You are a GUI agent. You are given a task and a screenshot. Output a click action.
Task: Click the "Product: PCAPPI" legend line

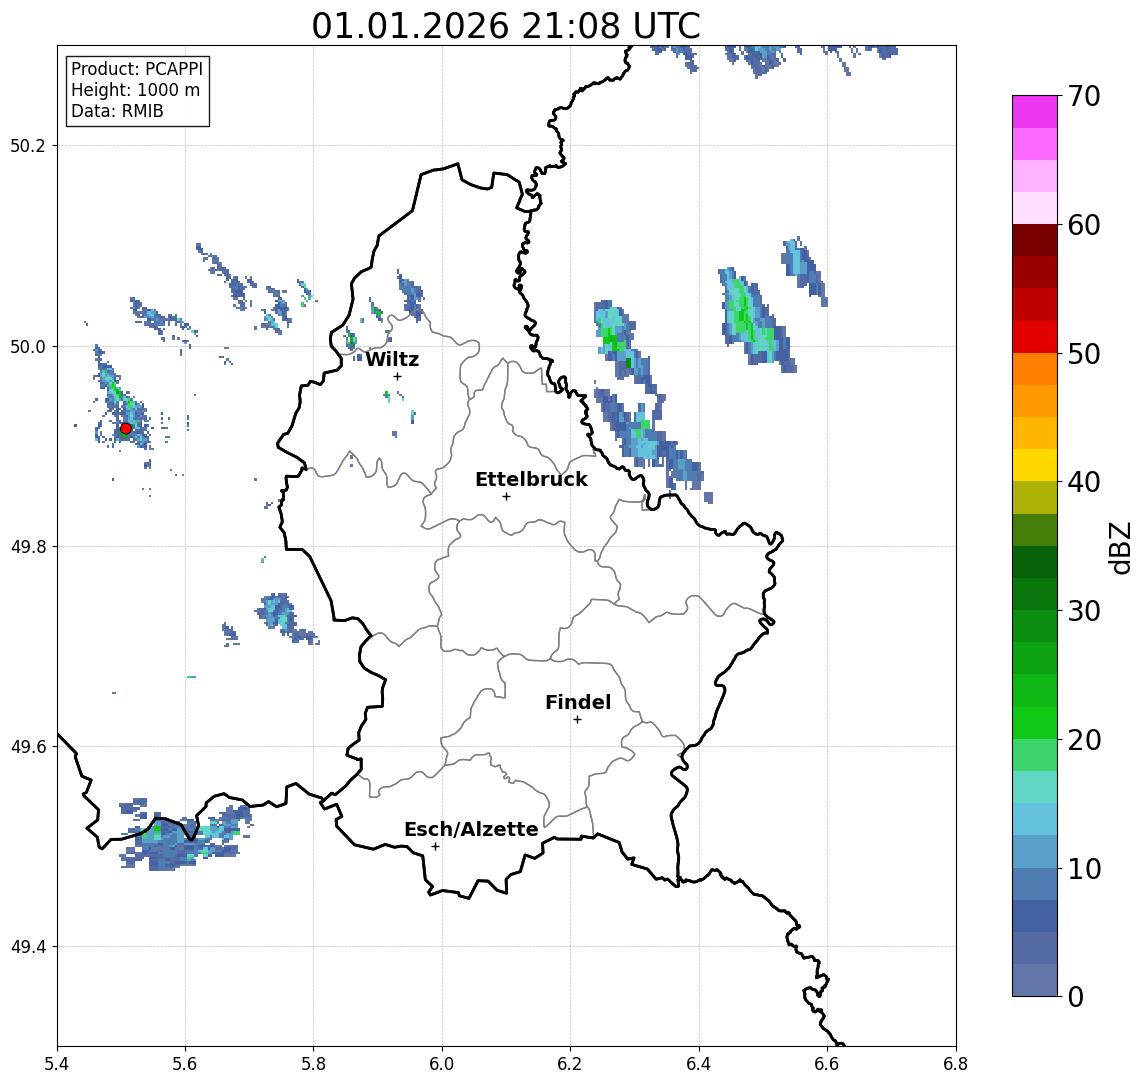pos(137,69)
